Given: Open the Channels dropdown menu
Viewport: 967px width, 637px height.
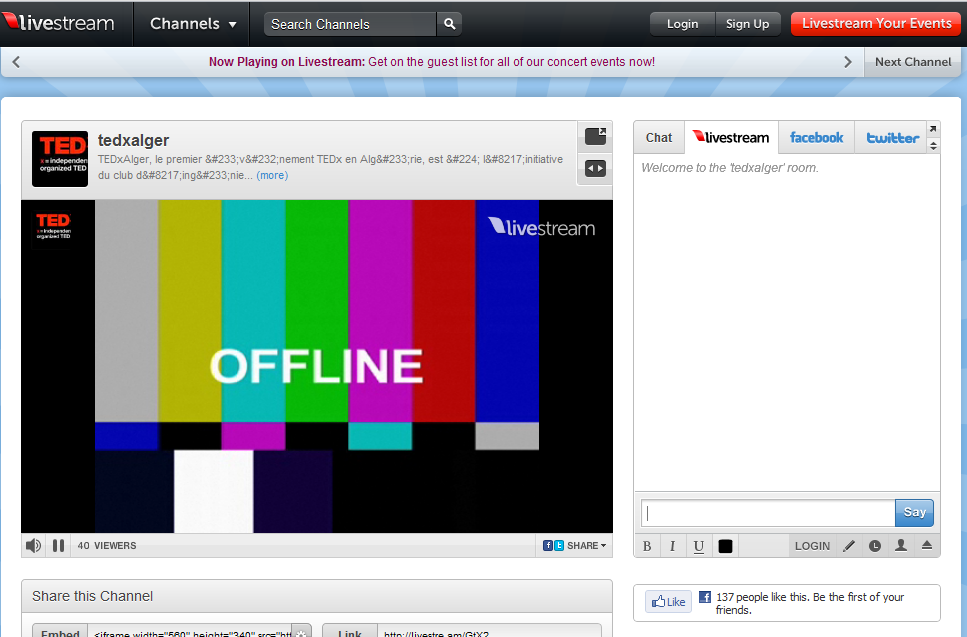Looking at the screenshot, I should coord(193,23).
